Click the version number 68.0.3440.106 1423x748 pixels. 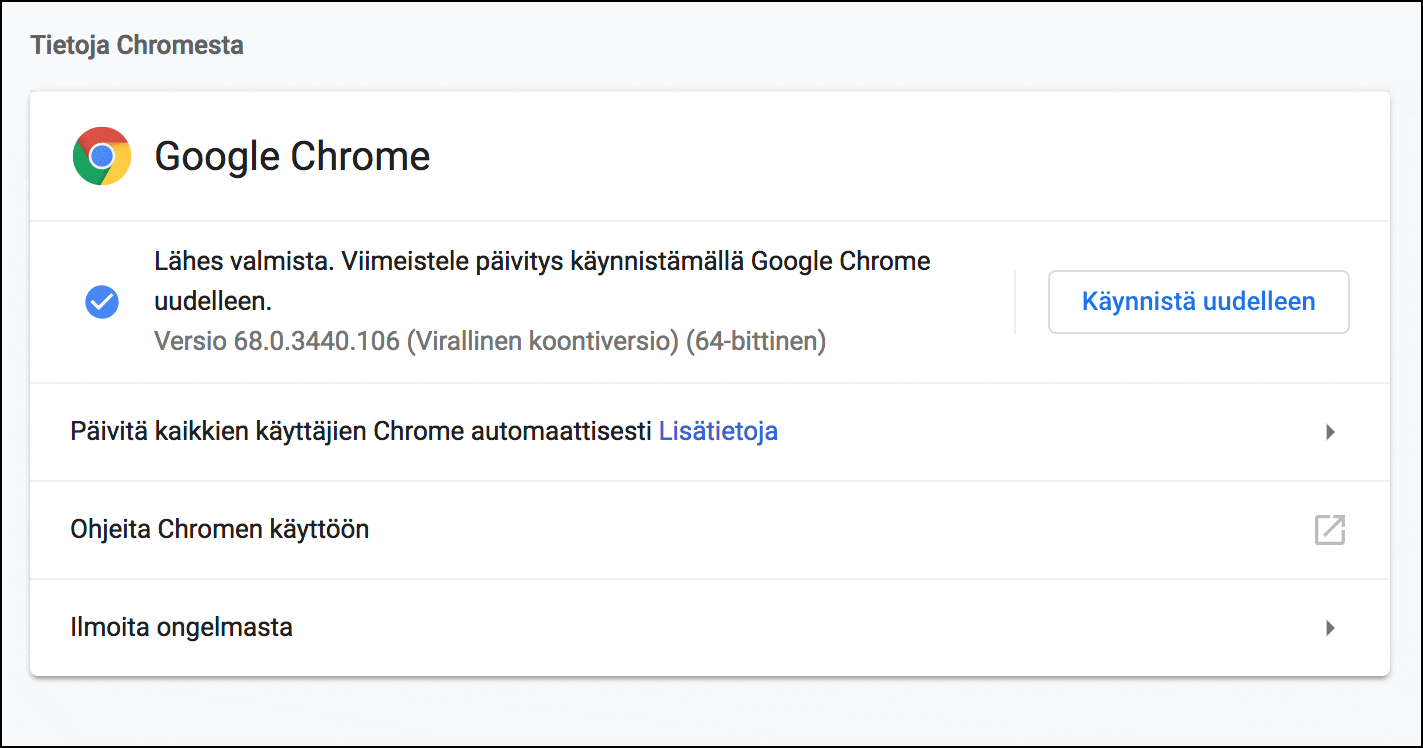click(317, 342)
